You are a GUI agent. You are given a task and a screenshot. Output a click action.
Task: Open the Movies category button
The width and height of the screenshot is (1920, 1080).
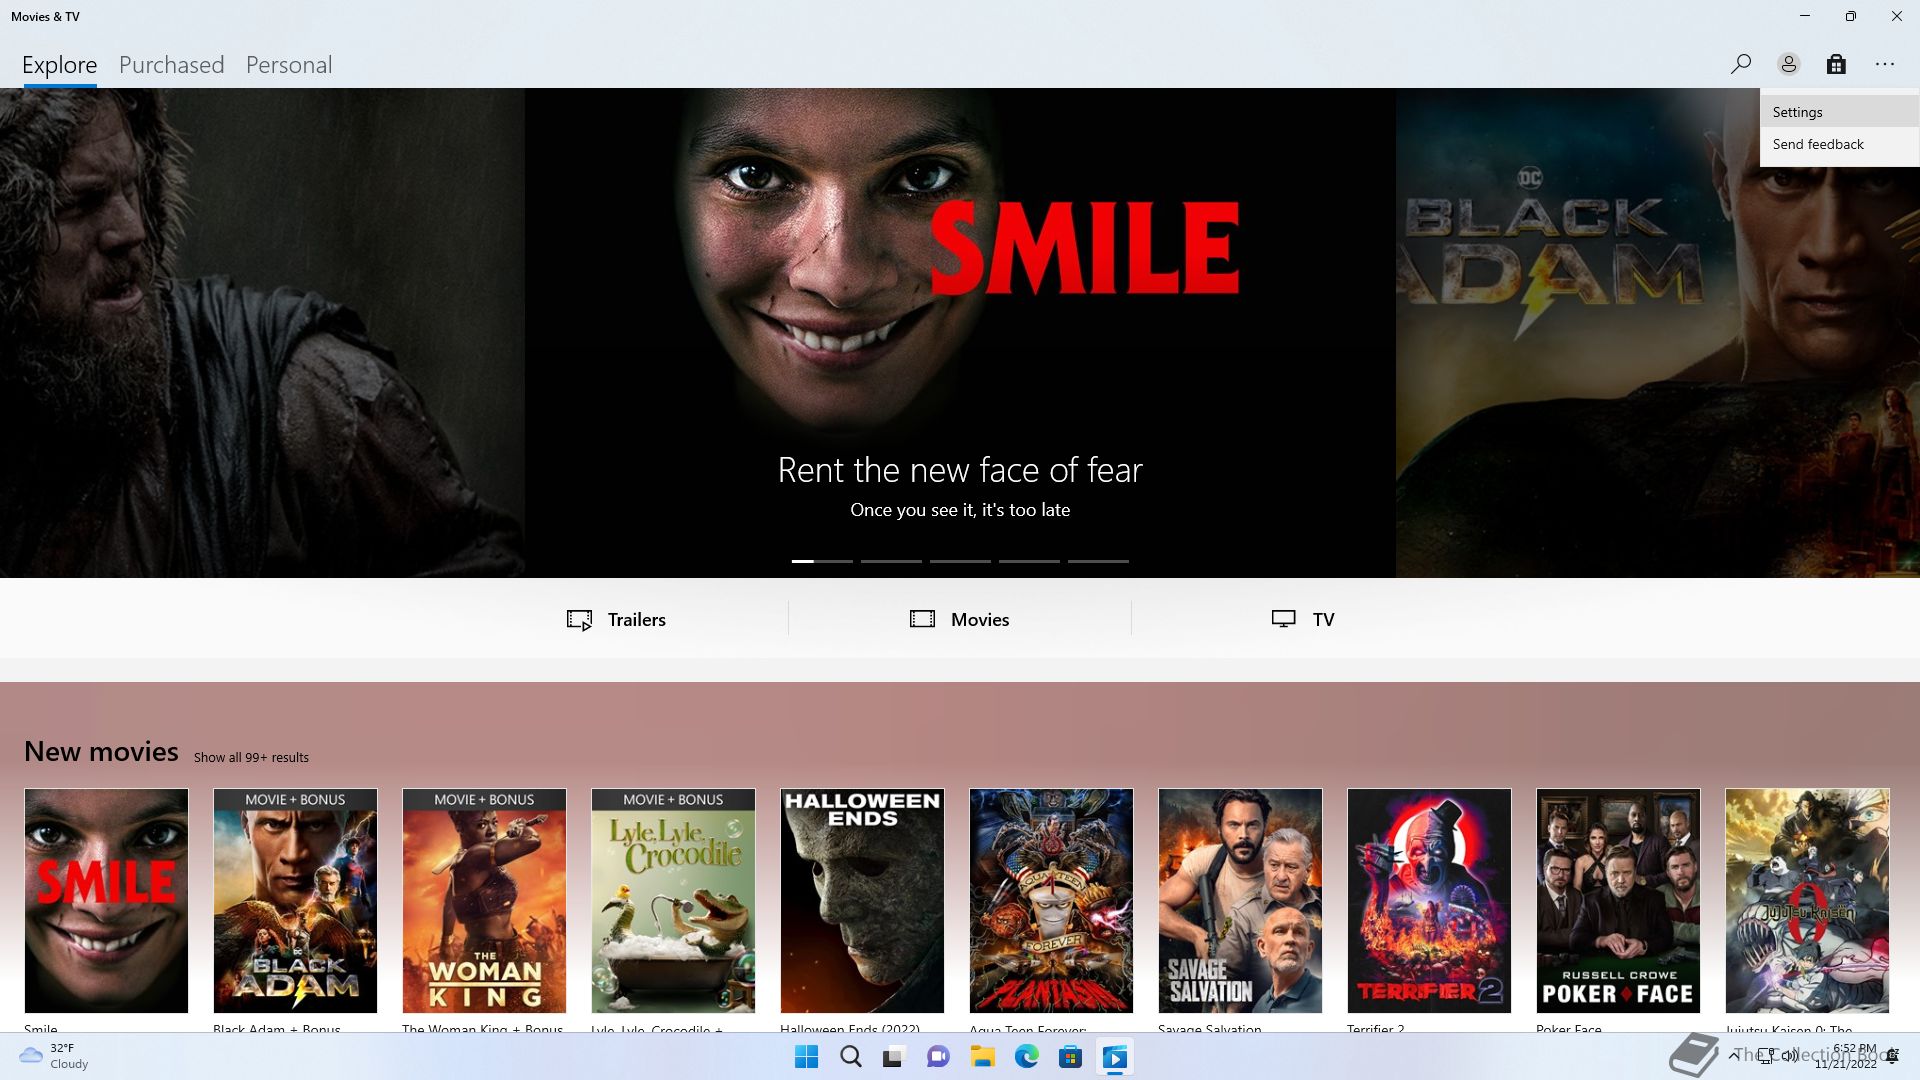pos(959,619)
